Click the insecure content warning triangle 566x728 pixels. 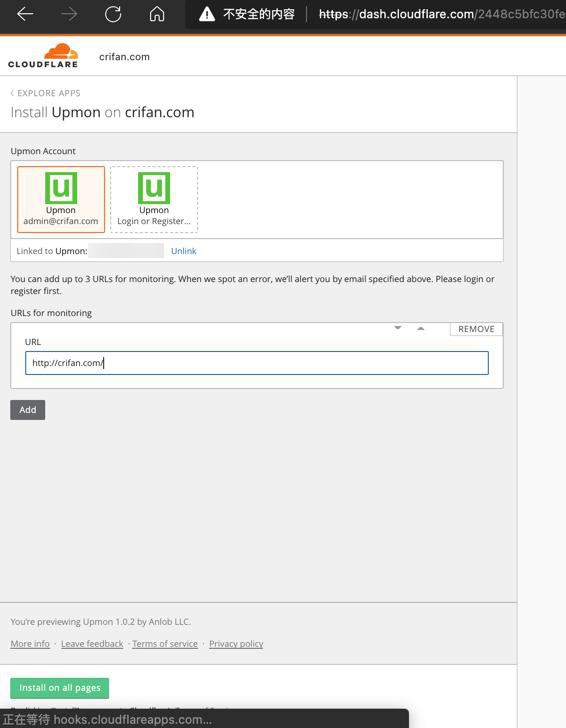[x=207, y=14]
